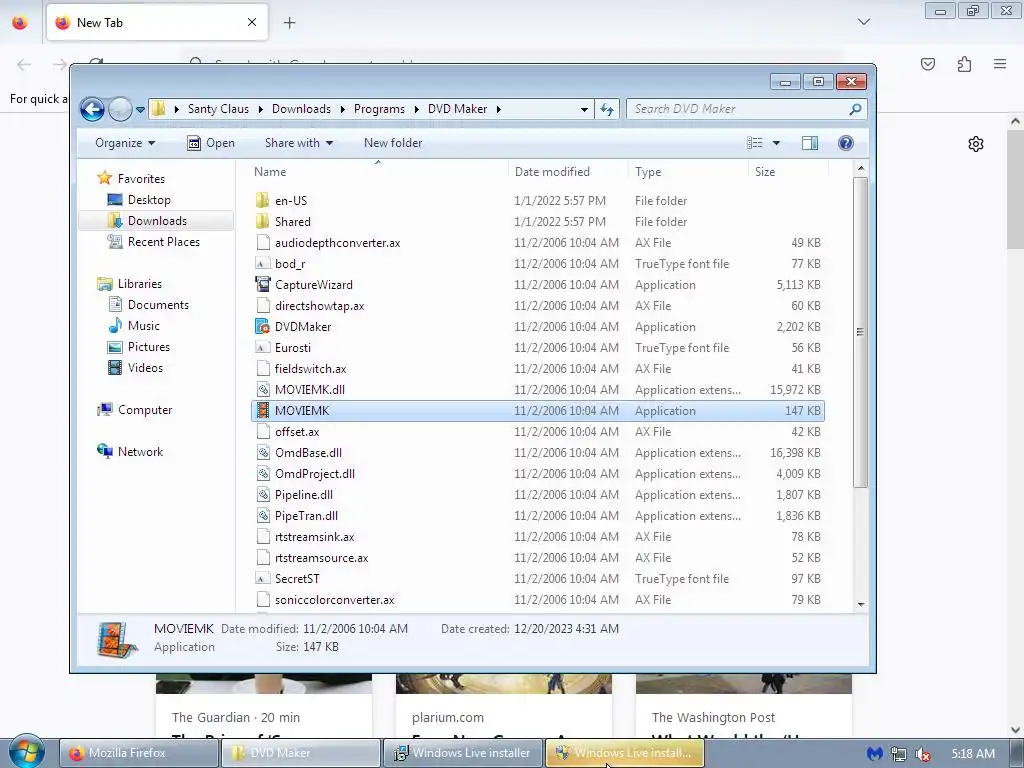This screenshot has width=1024, height=768.
Task: Select the bod_r font file icon
Action: coord(263,264)
